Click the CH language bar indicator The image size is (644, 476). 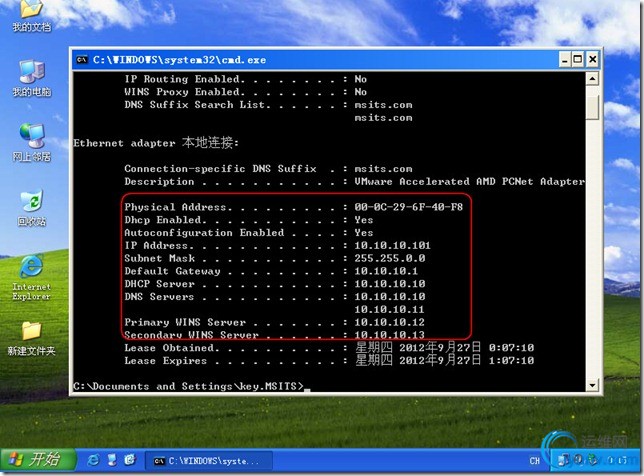[534, 461]
